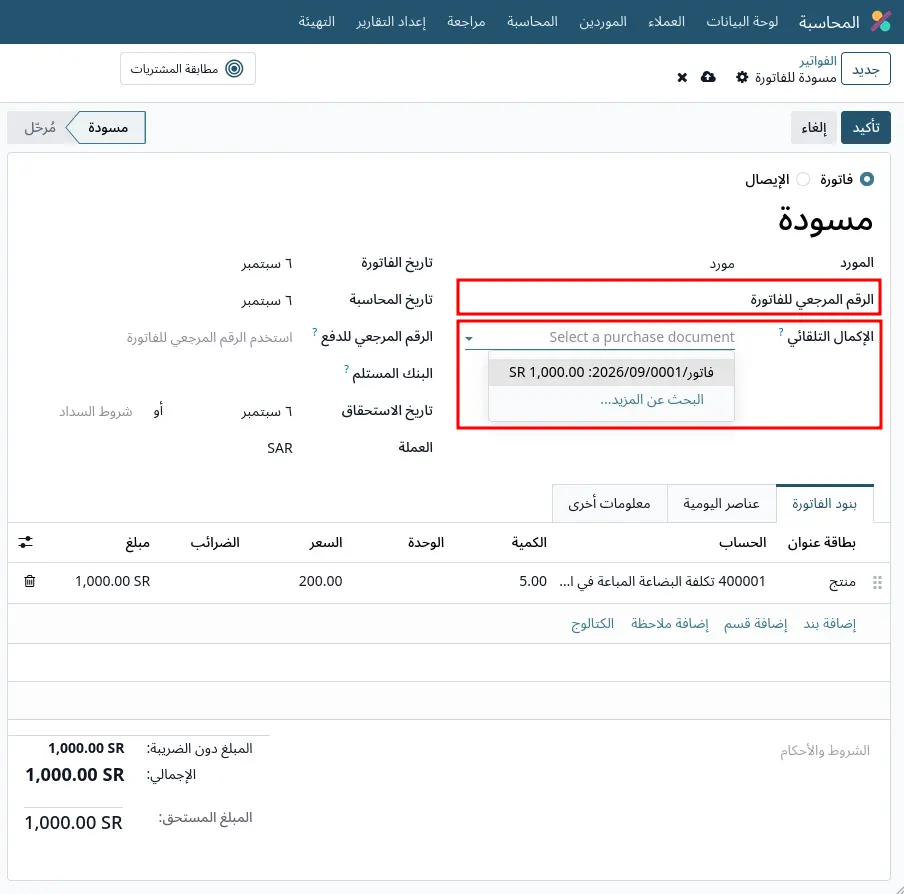This screenshot has height=894, width=904.
Task: Select the الإيصال radio option
Action: tap(803, 179)
